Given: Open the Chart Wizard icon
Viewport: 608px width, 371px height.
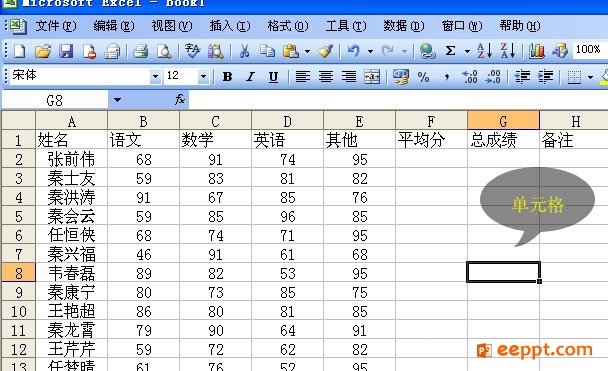Looking at the screenshot, I should tap(537, 51).
